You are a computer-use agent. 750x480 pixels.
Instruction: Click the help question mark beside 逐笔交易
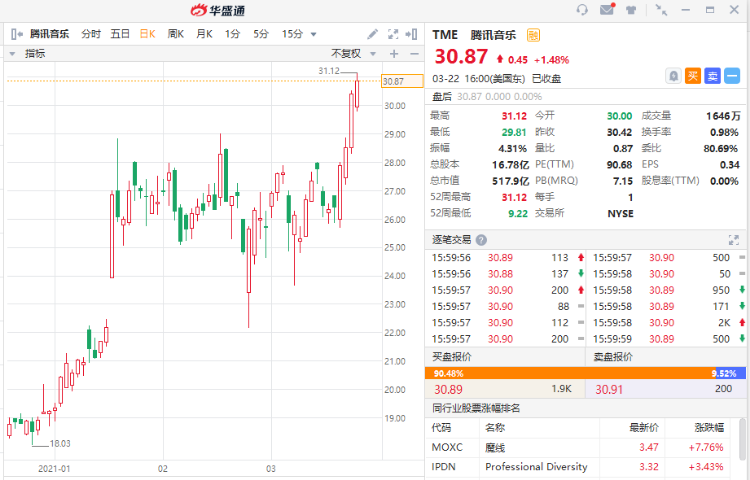click(x=482, y=240)
